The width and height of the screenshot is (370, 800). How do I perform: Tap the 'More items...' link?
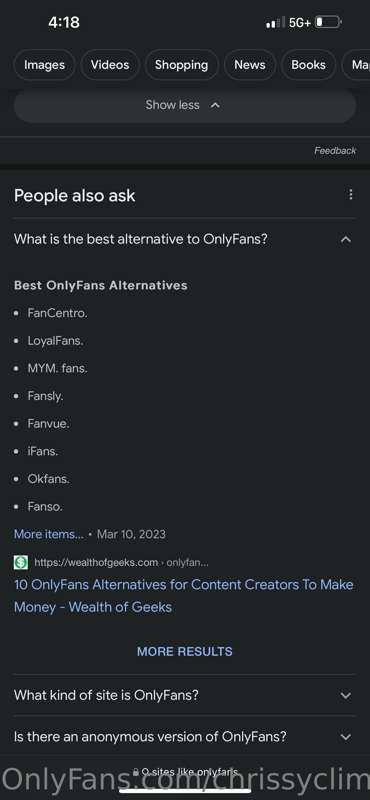[48, 534]
